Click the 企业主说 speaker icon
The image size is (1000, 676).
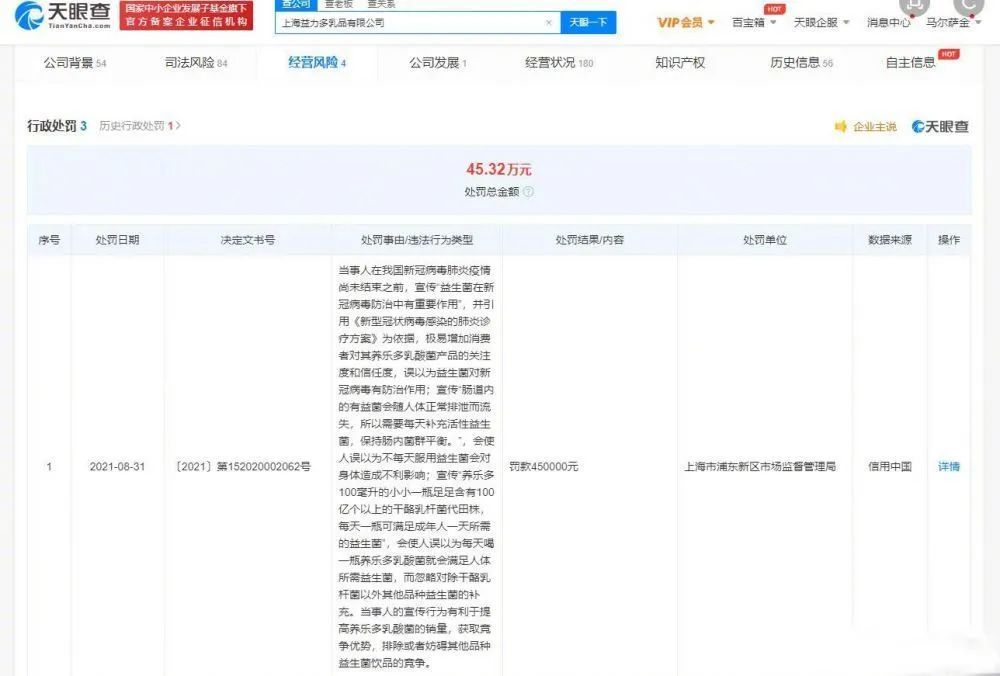841,126
